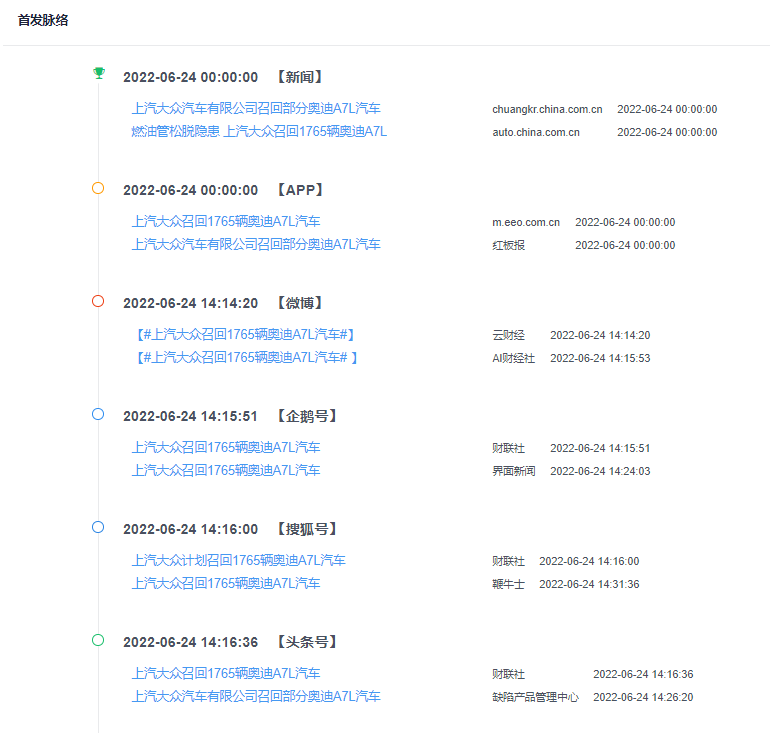770x733 pixels.
Task: Click the green circle marker for 头条号
Action: click(x=98, y=640)
